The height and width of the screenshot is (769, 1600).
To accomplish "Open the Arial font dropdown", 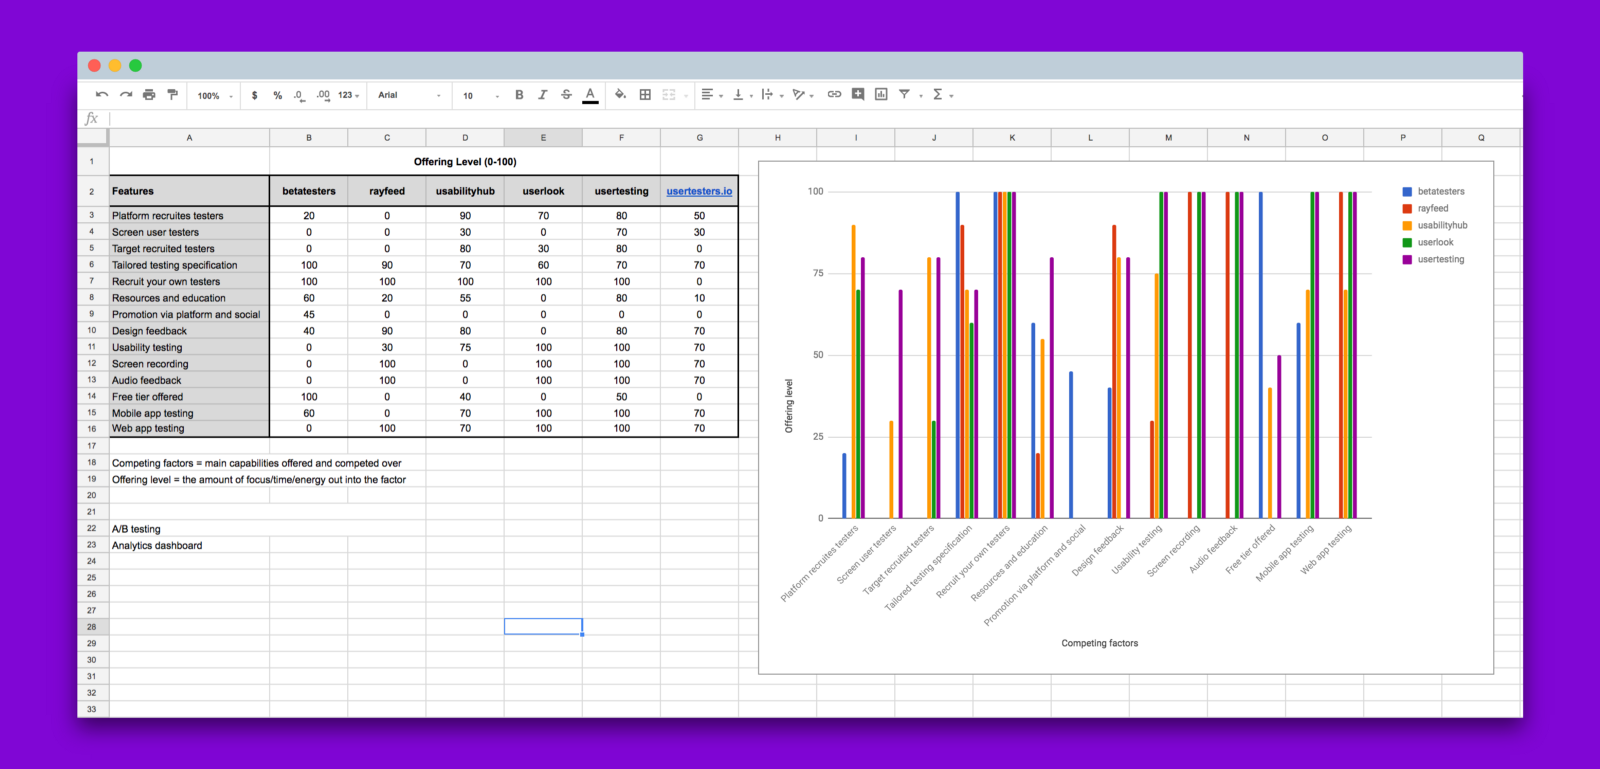I will click(409, 95).
